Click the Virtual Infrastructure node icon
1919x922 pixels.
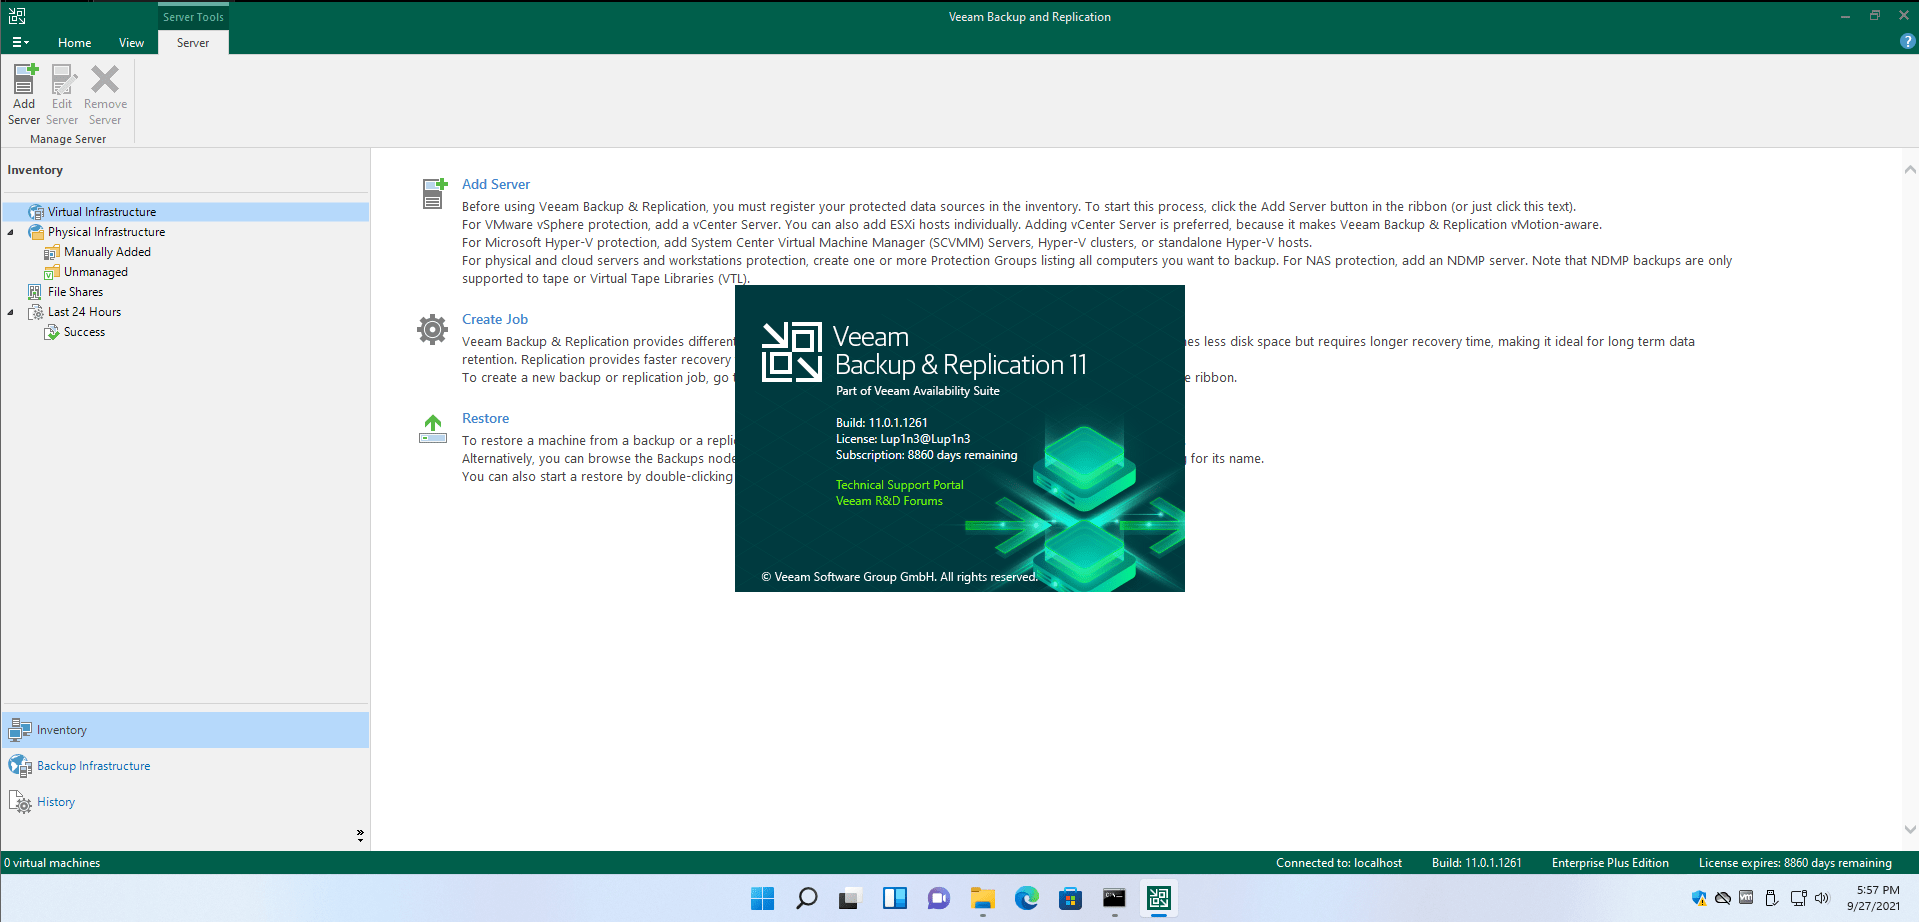click(36, 212)
